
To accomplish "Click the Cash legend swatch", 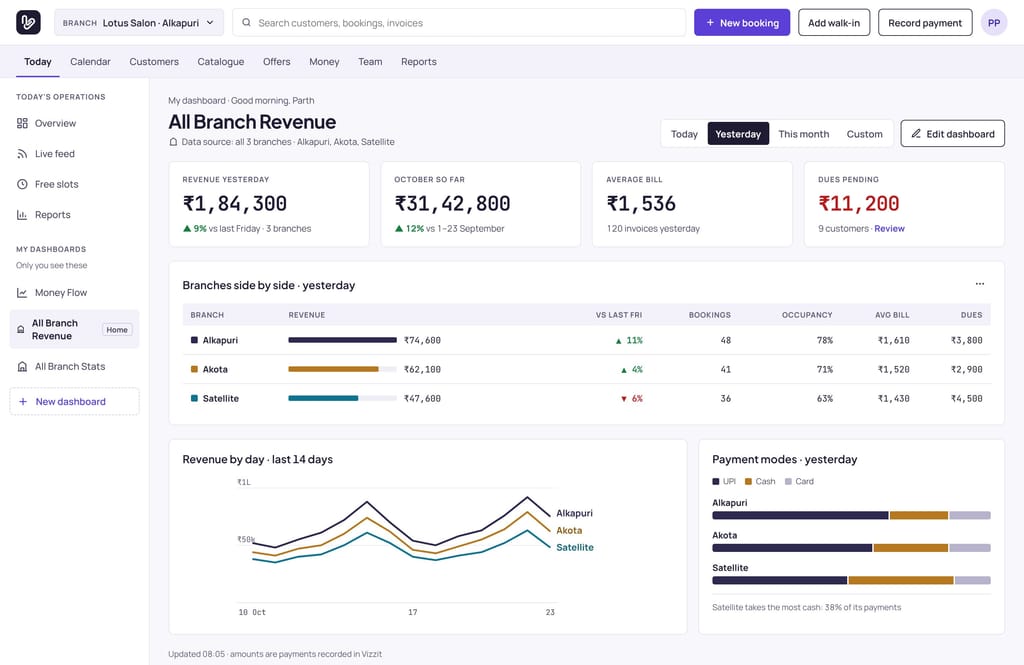I will click(748, 481).
